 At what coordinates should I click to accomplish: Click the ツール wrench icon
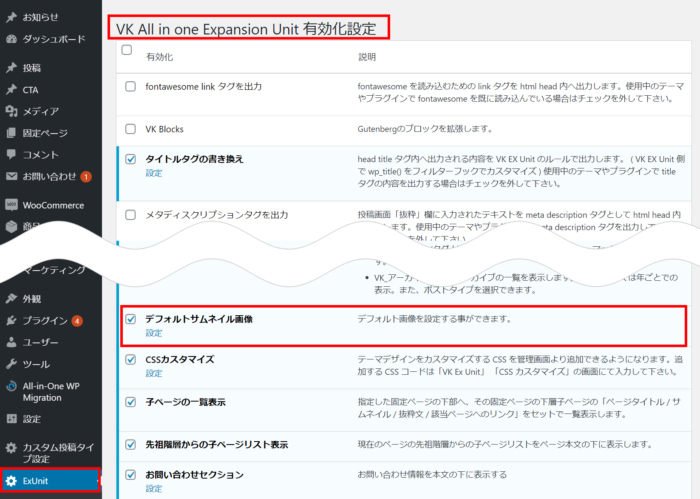coord(11,364)
